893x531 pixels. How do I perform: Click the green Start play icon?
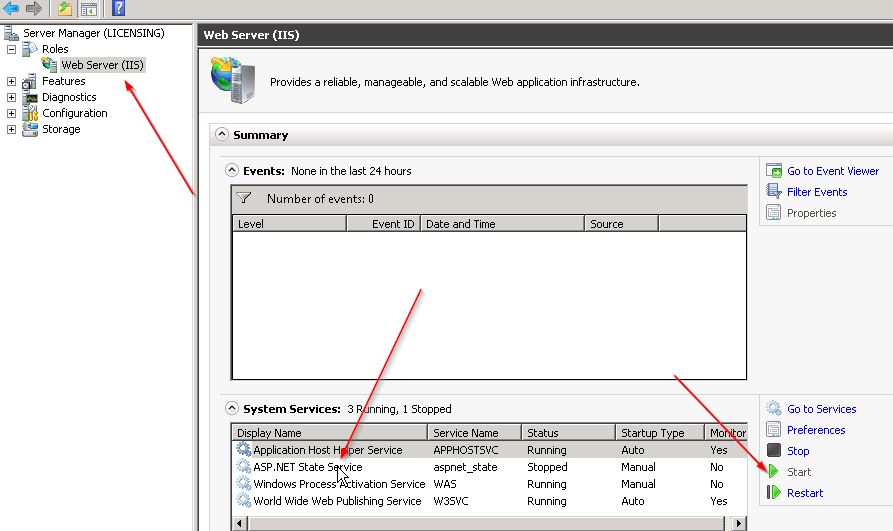pyautogui.click(x=773, y=471)
